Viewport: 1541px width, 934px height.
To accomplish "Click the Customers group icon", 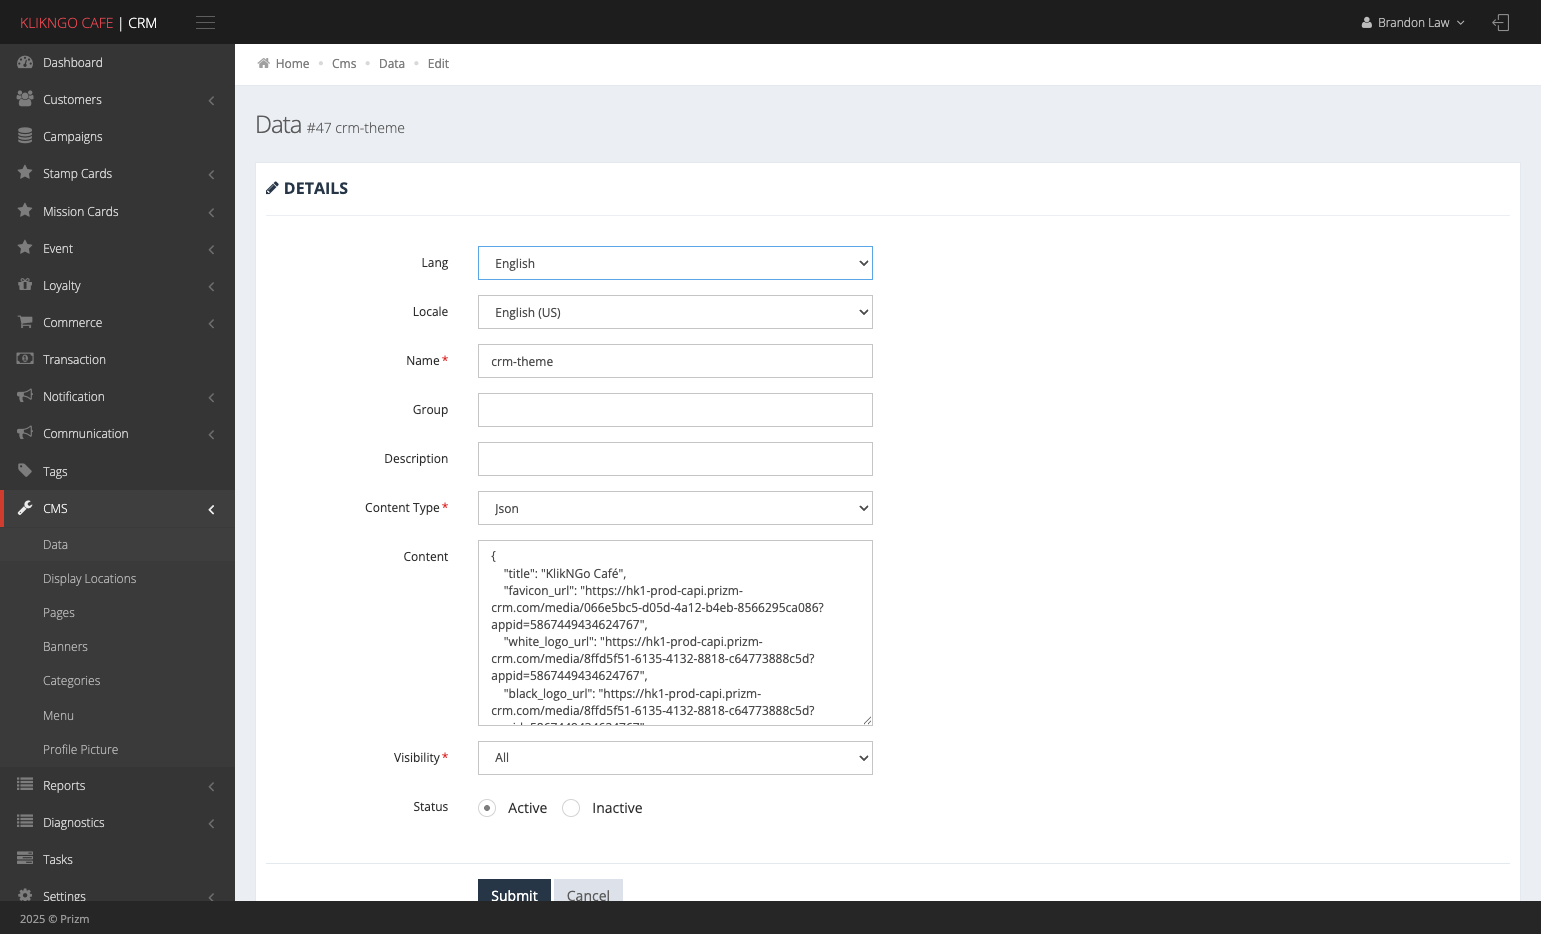I will (25, 99).
